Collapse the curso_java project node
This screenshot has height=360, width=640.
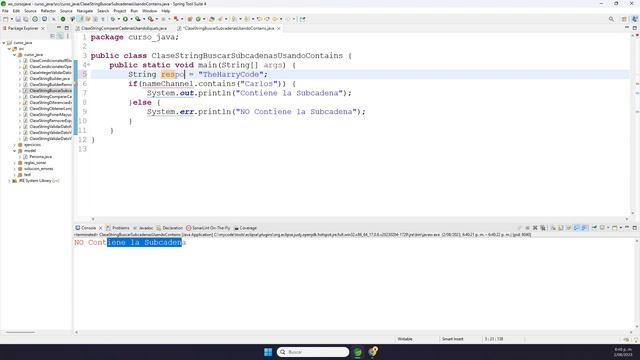click(x=4, y=42)
